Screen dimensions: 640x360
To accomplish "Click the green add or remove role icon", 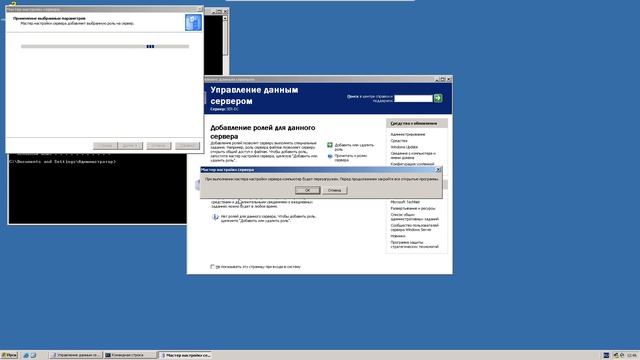I will (x=330, y=145).
